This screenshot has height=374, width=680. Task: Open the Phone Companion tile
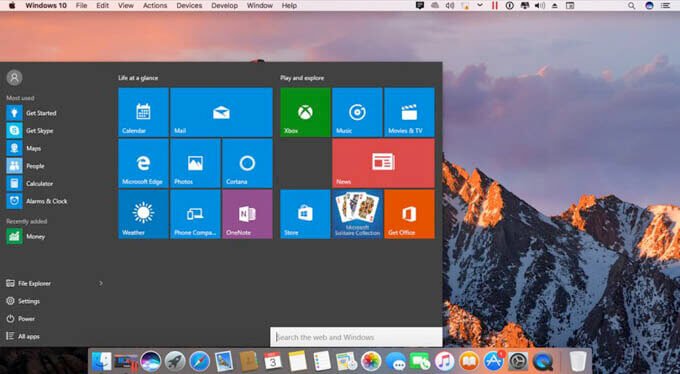(x=195, y=214)
